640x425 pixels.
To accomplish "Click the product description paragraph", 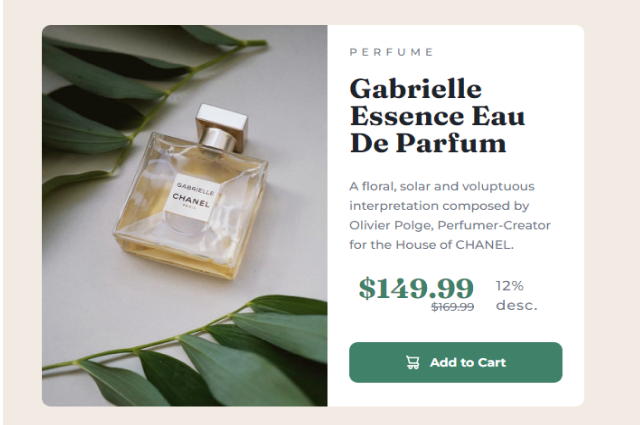I will click(450, 216).
